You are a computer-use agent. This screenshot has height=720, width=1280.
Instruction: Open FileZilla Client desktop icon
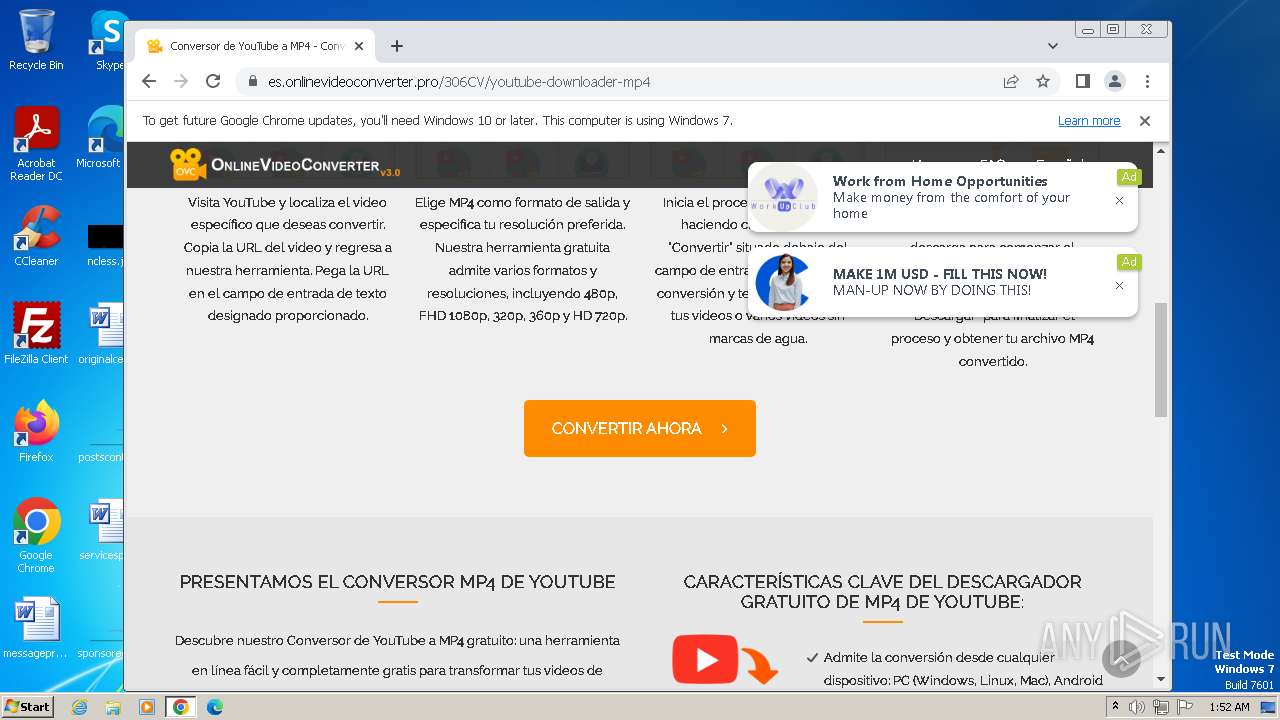click(36, 334)
